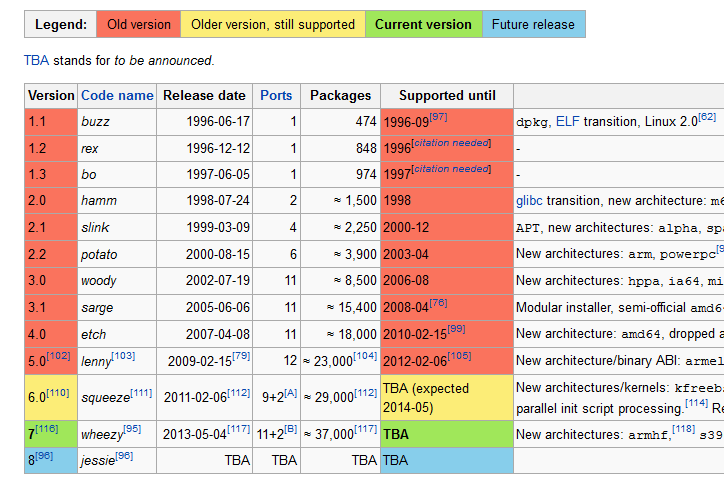Open citation 79 next to 2009-02-15
This screenshot has width=724, height=486.
(x=241, y=356)
